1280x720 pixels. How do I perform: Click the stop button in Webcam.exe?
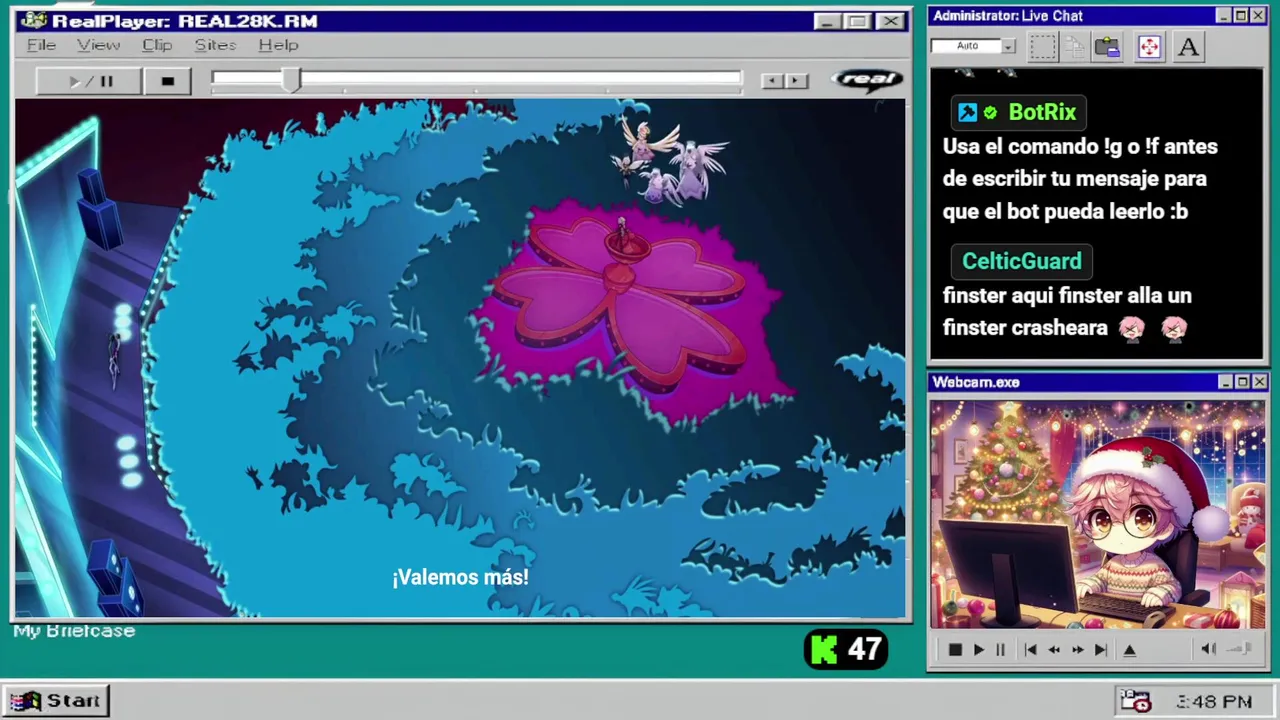955,650
